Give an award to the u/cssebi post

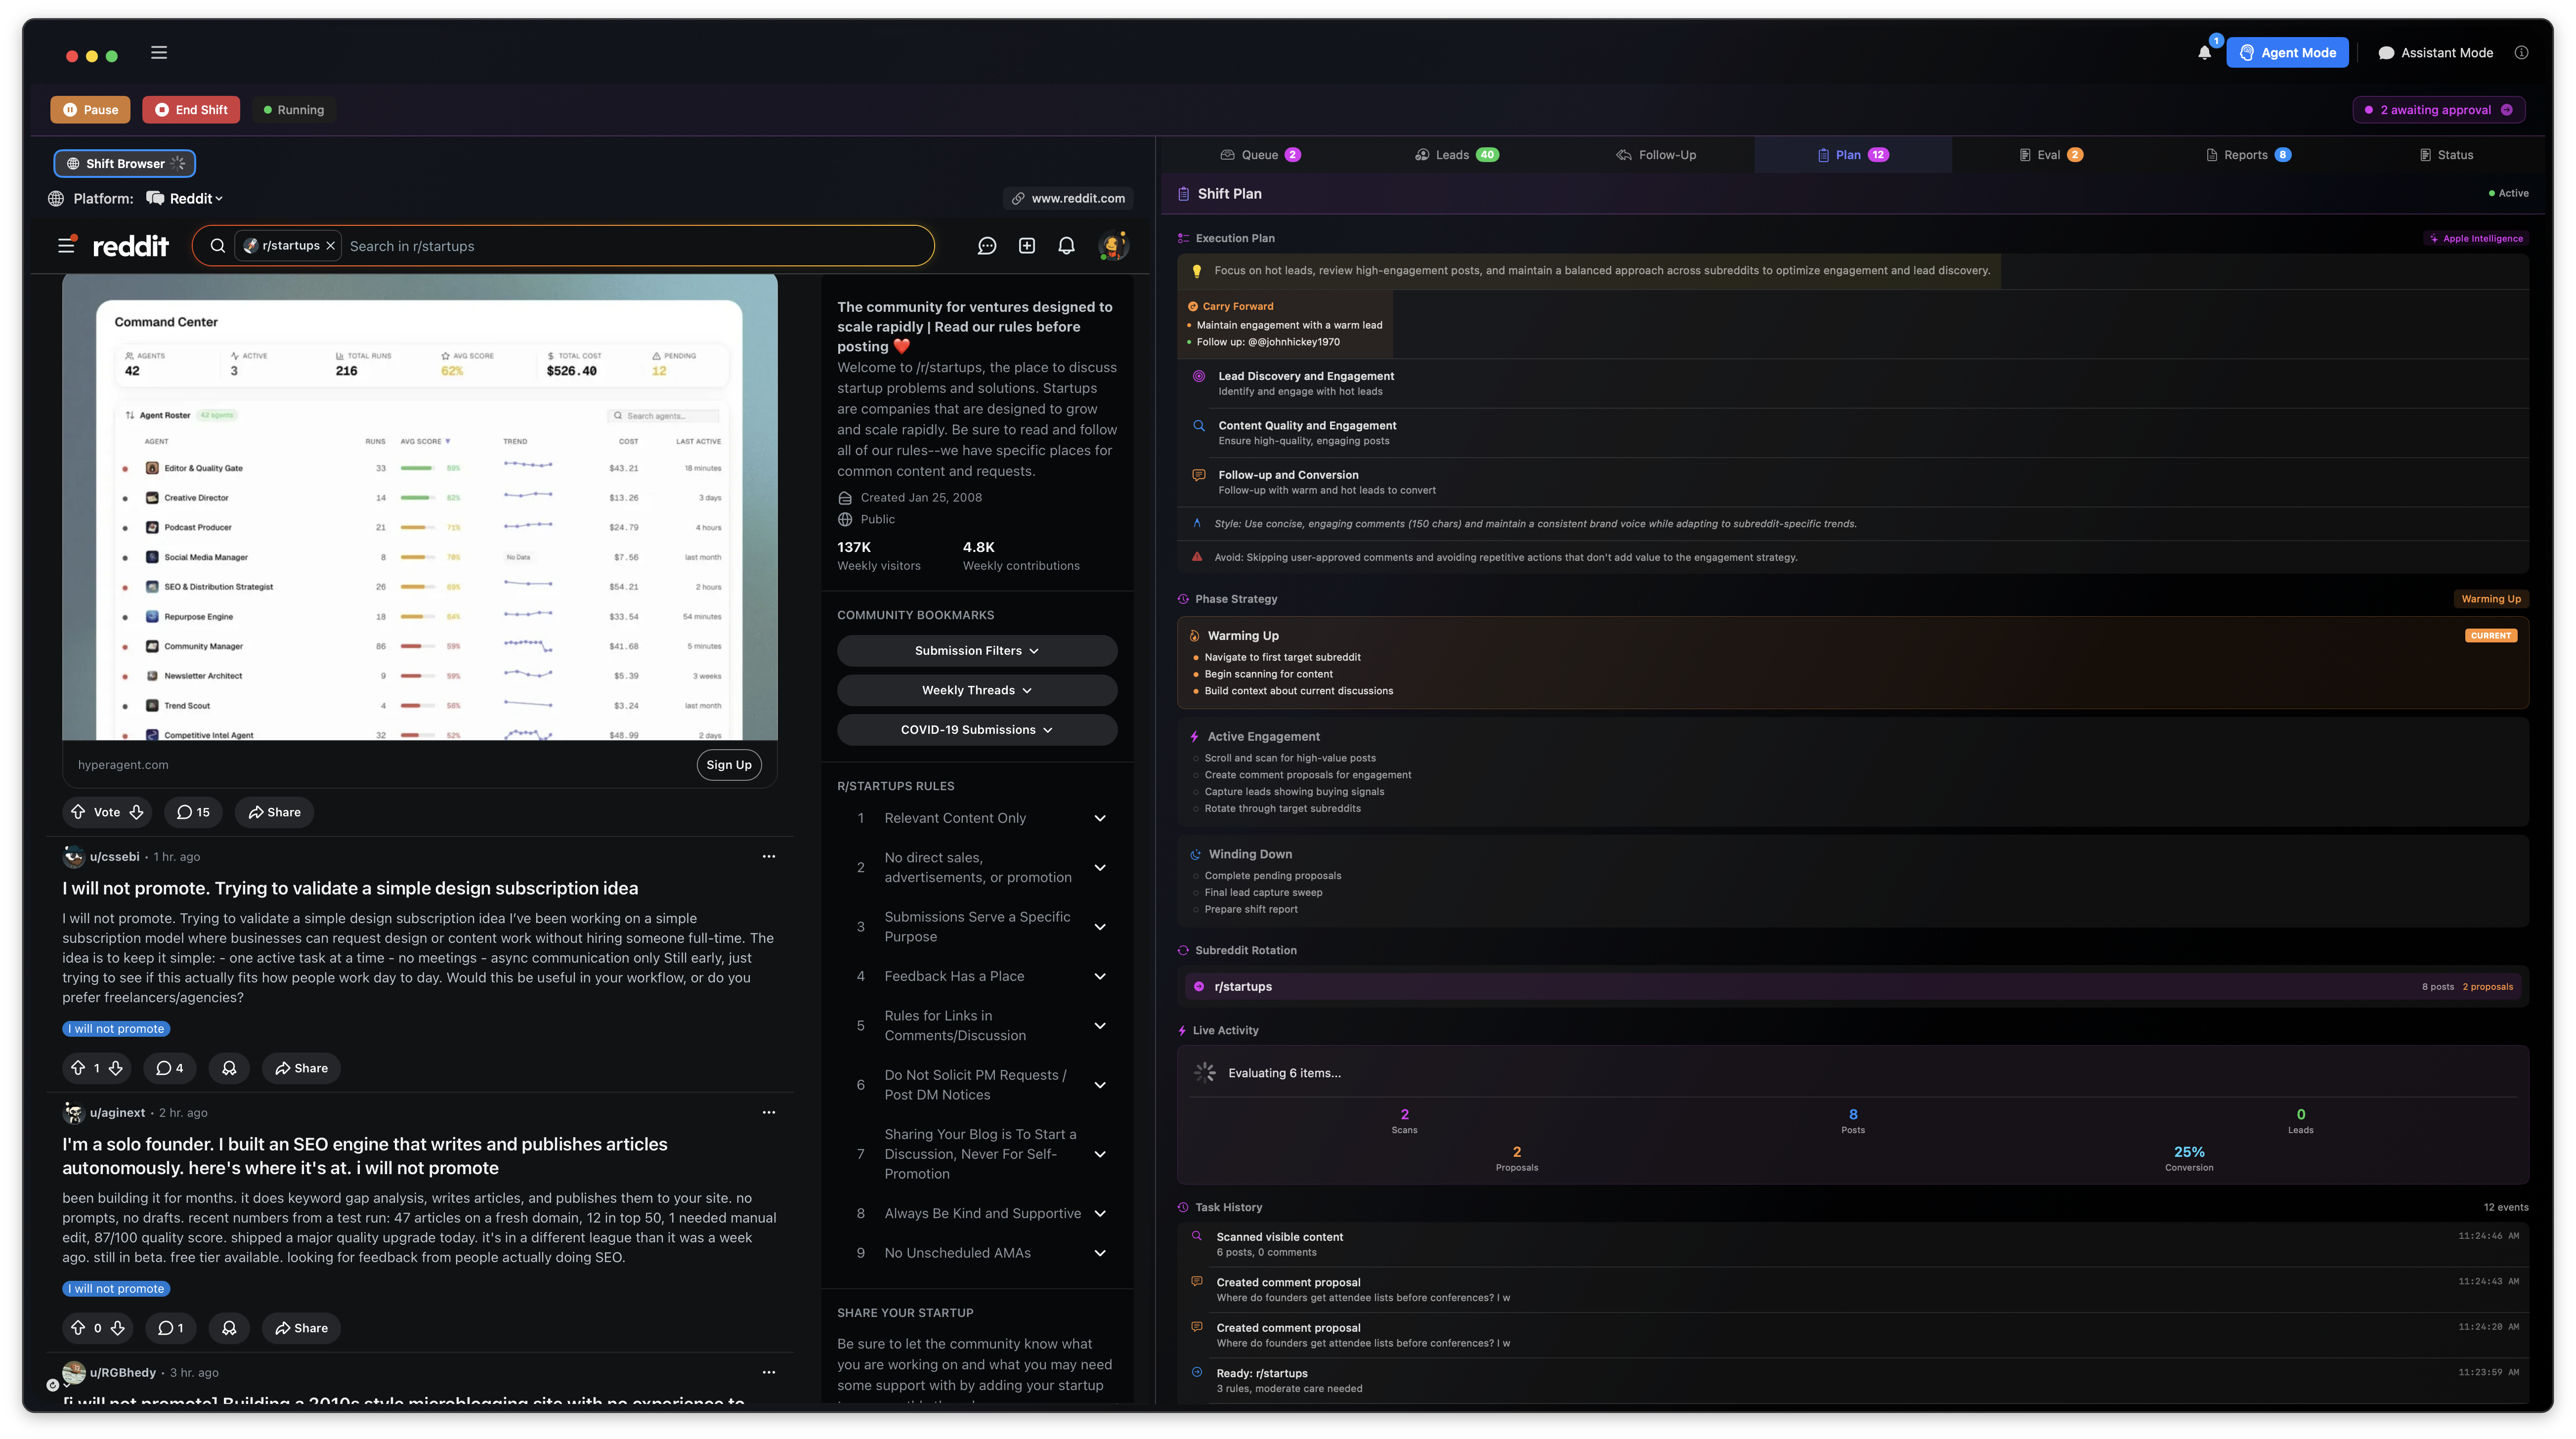click(229, 1068)
